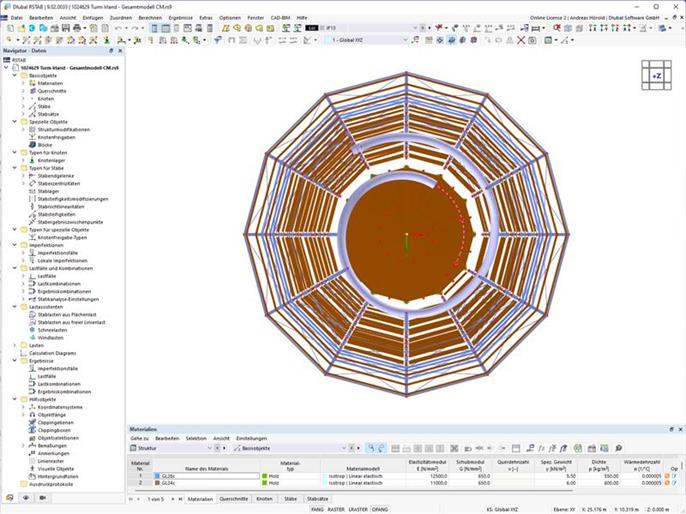Toggle FANG snap in the status bar
The height and width of the screenshot is (514, 686).
pyautogui.click(x=317, y=509)
